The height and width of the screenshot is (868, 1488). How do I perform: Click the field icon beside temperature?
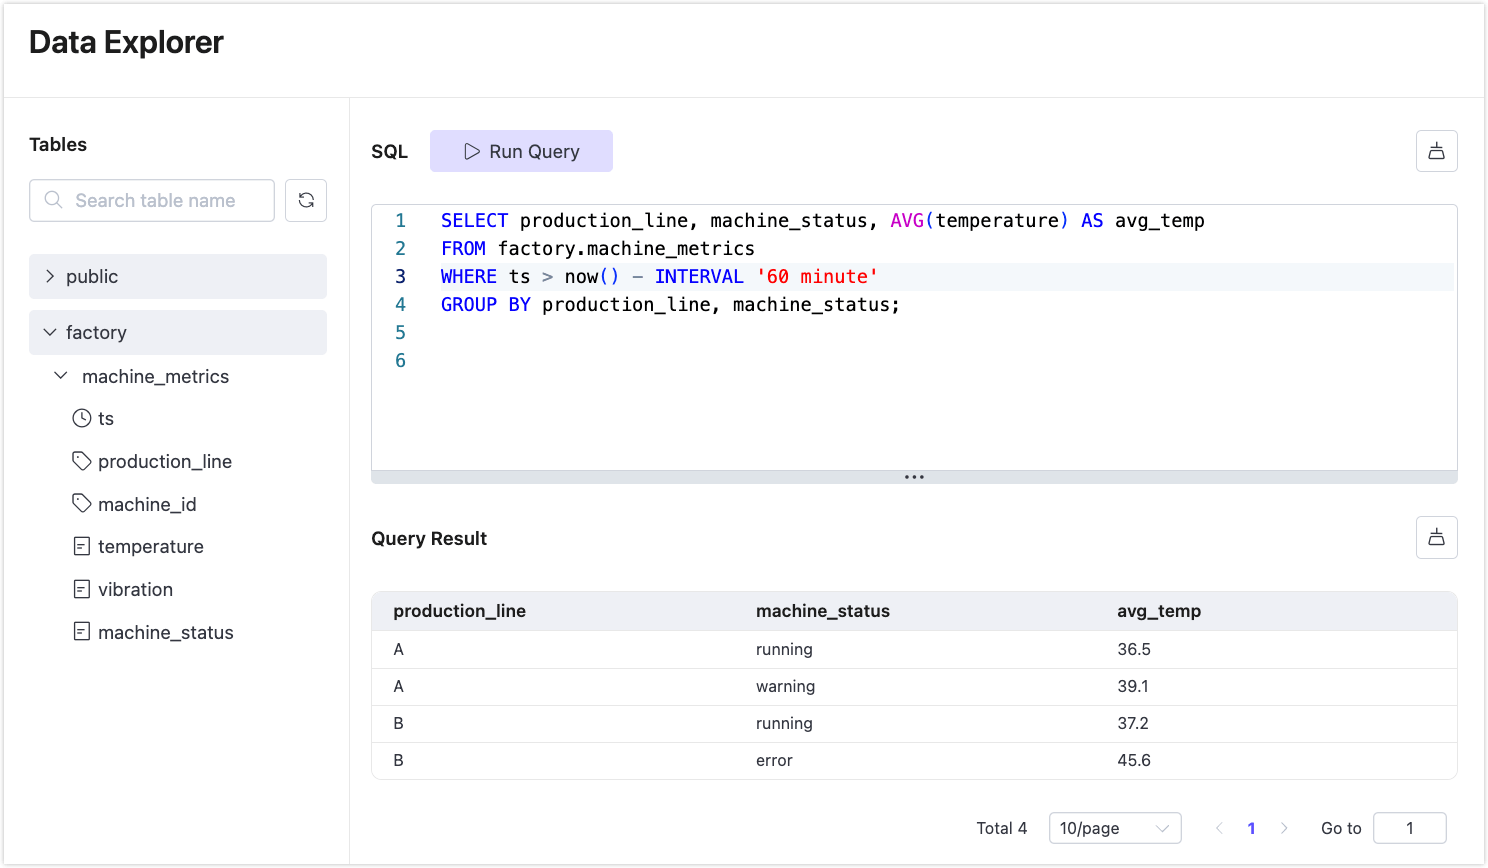pyautogui.click(x=82, y=547)
